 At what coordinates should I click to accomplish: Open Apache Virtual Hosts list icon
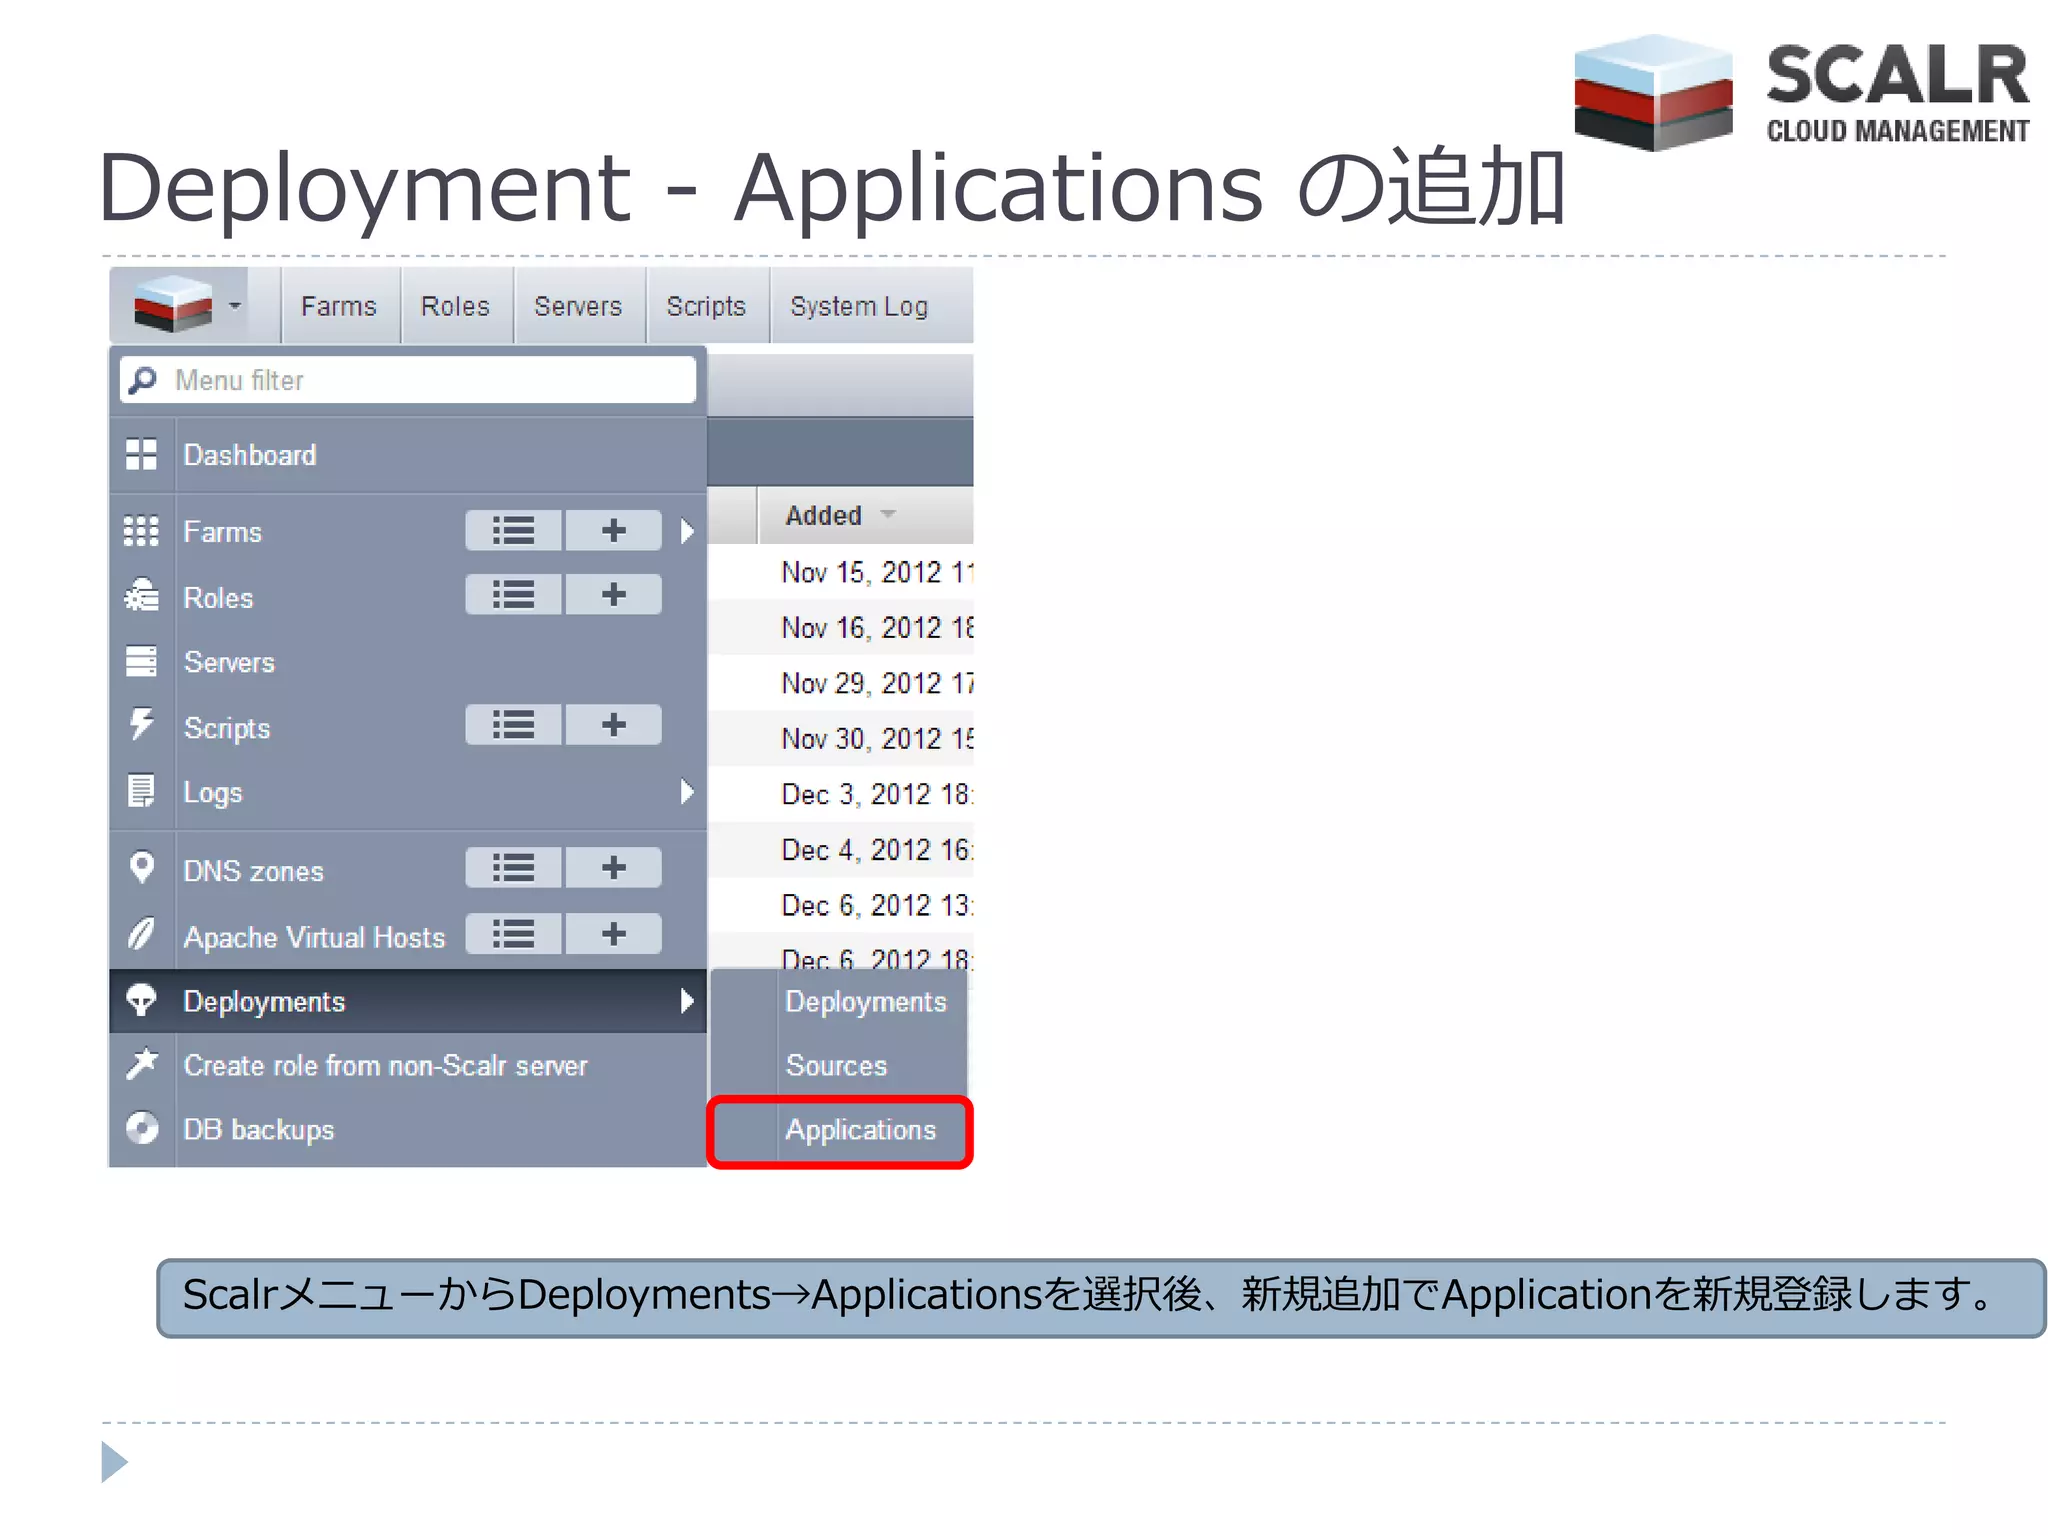tap(513, 934)
